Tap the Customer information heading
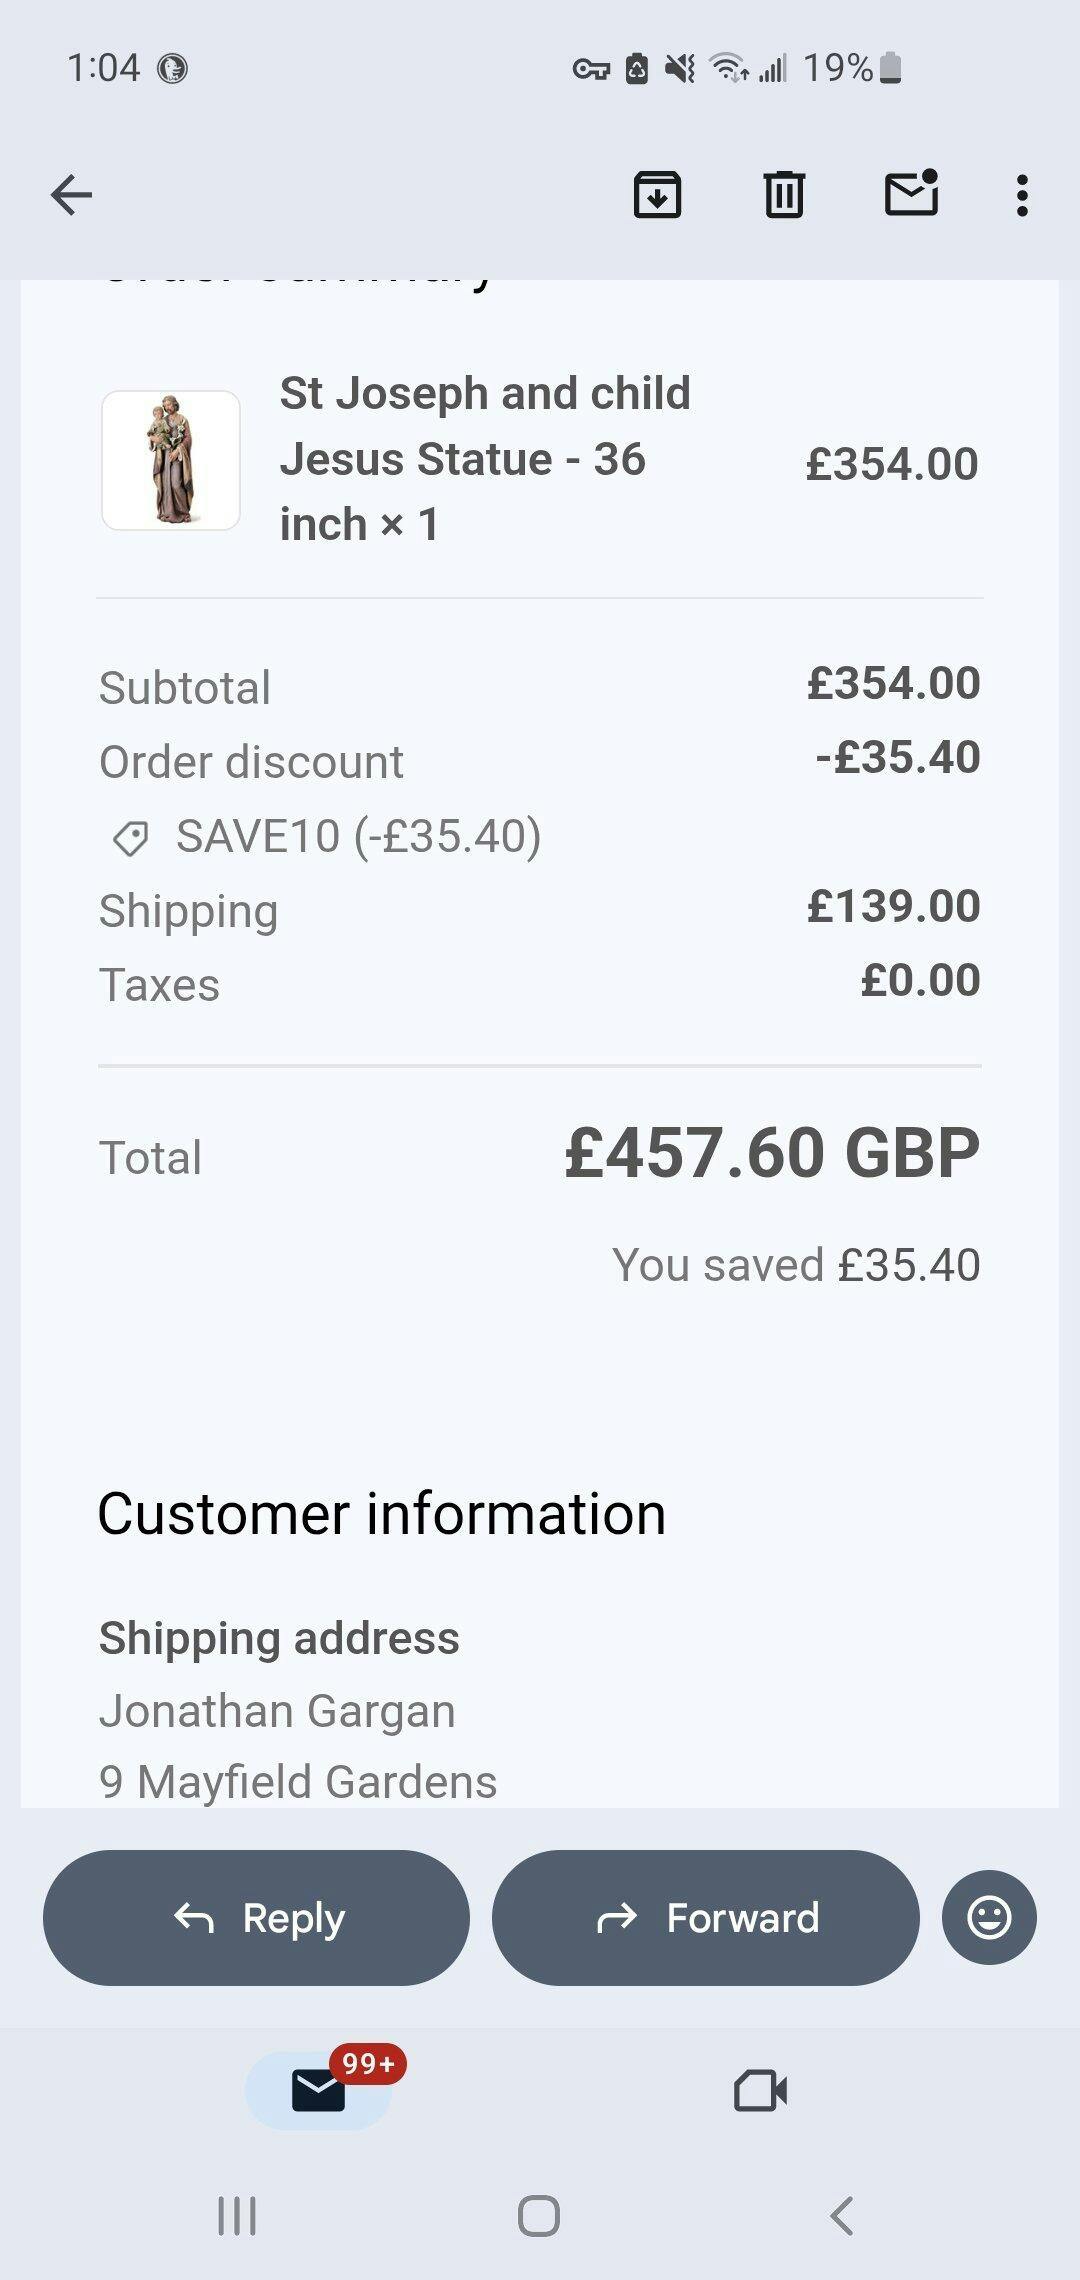 coord(382,1513)
